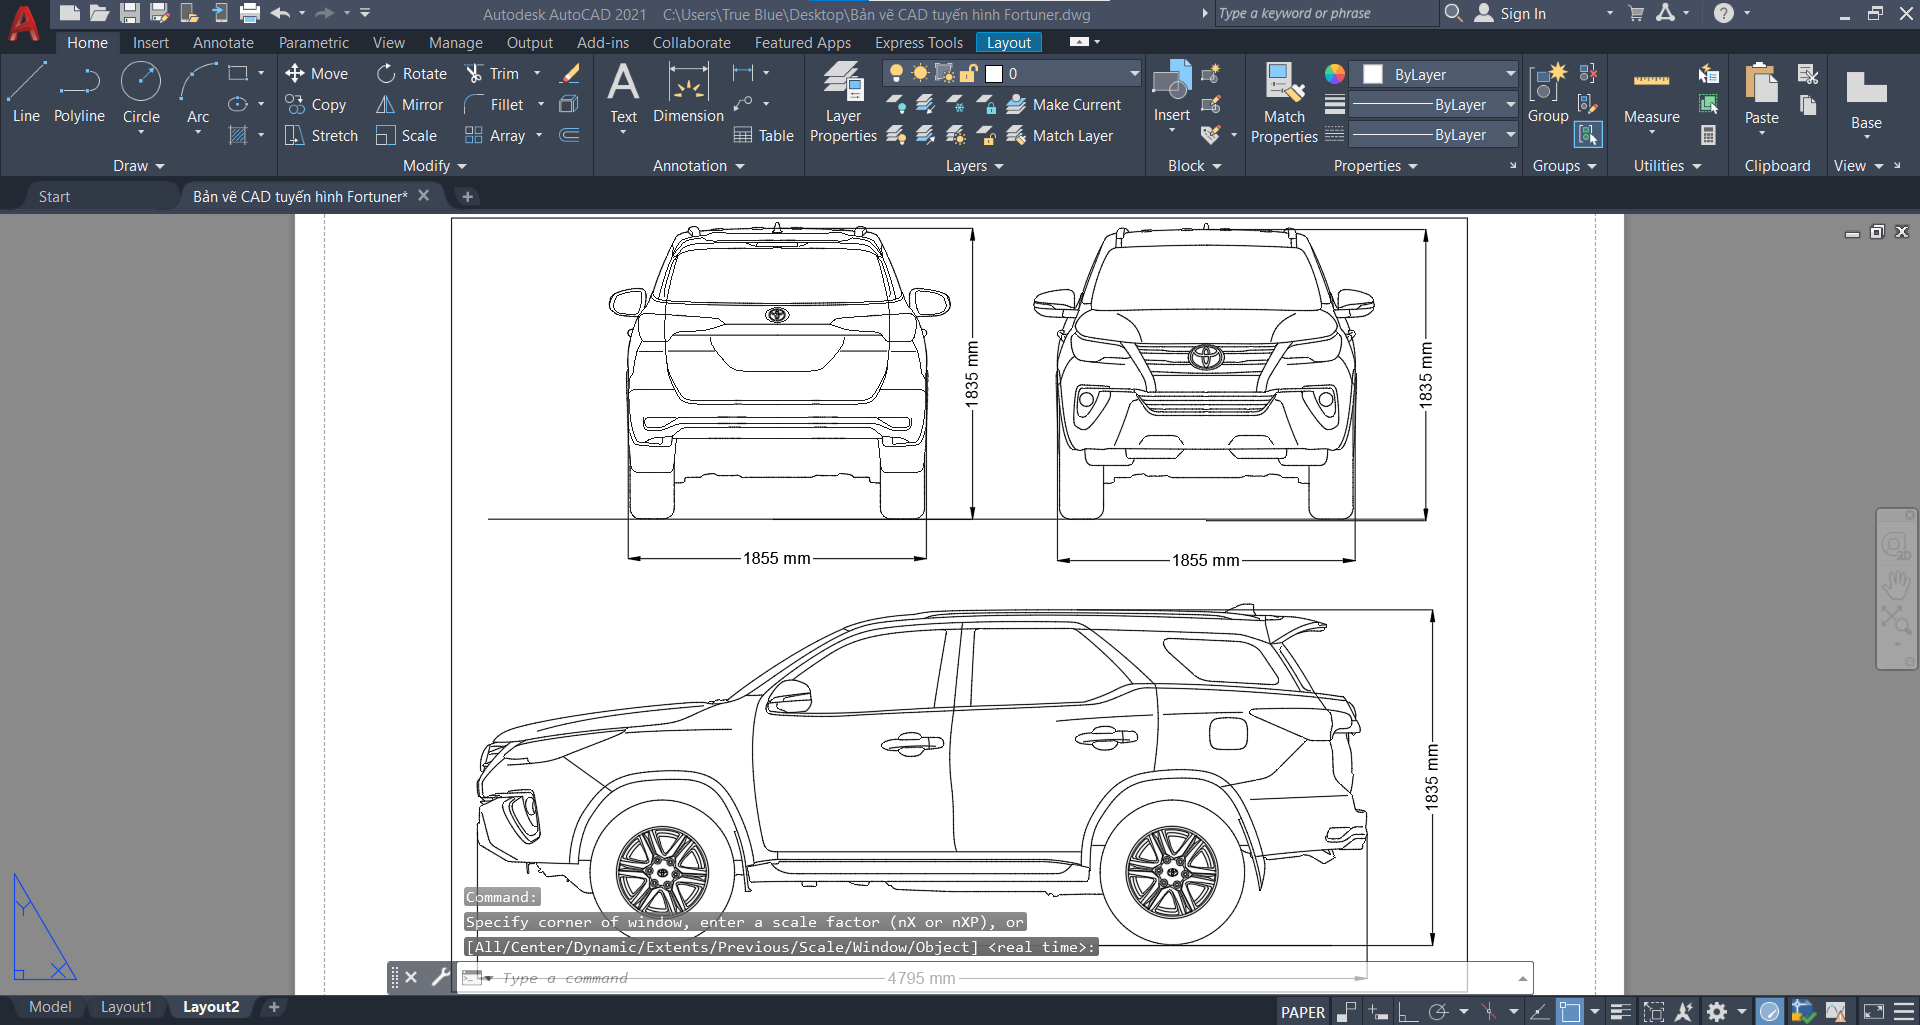Activate the Mirror tool

(x=409, y=104)
